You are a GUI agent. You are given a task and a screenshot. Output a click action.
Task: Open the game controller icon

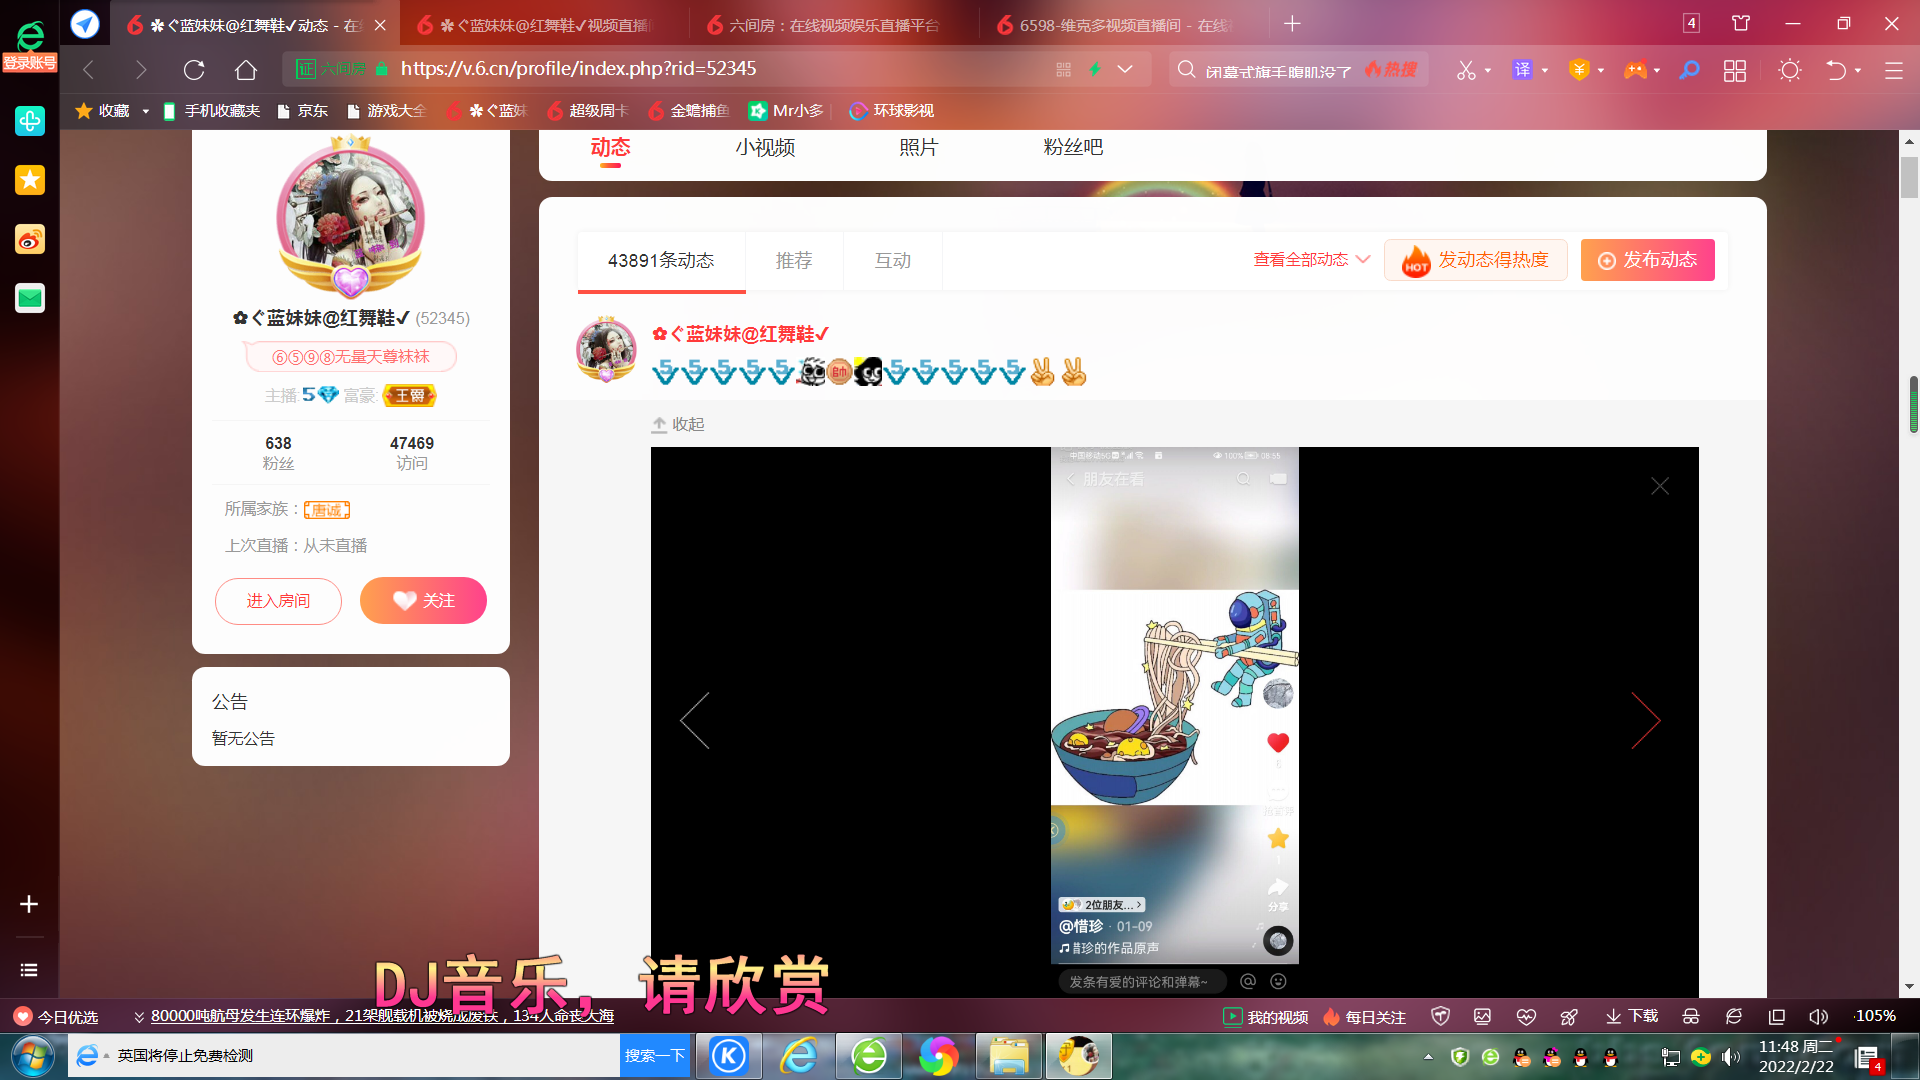click(1635, 70)
